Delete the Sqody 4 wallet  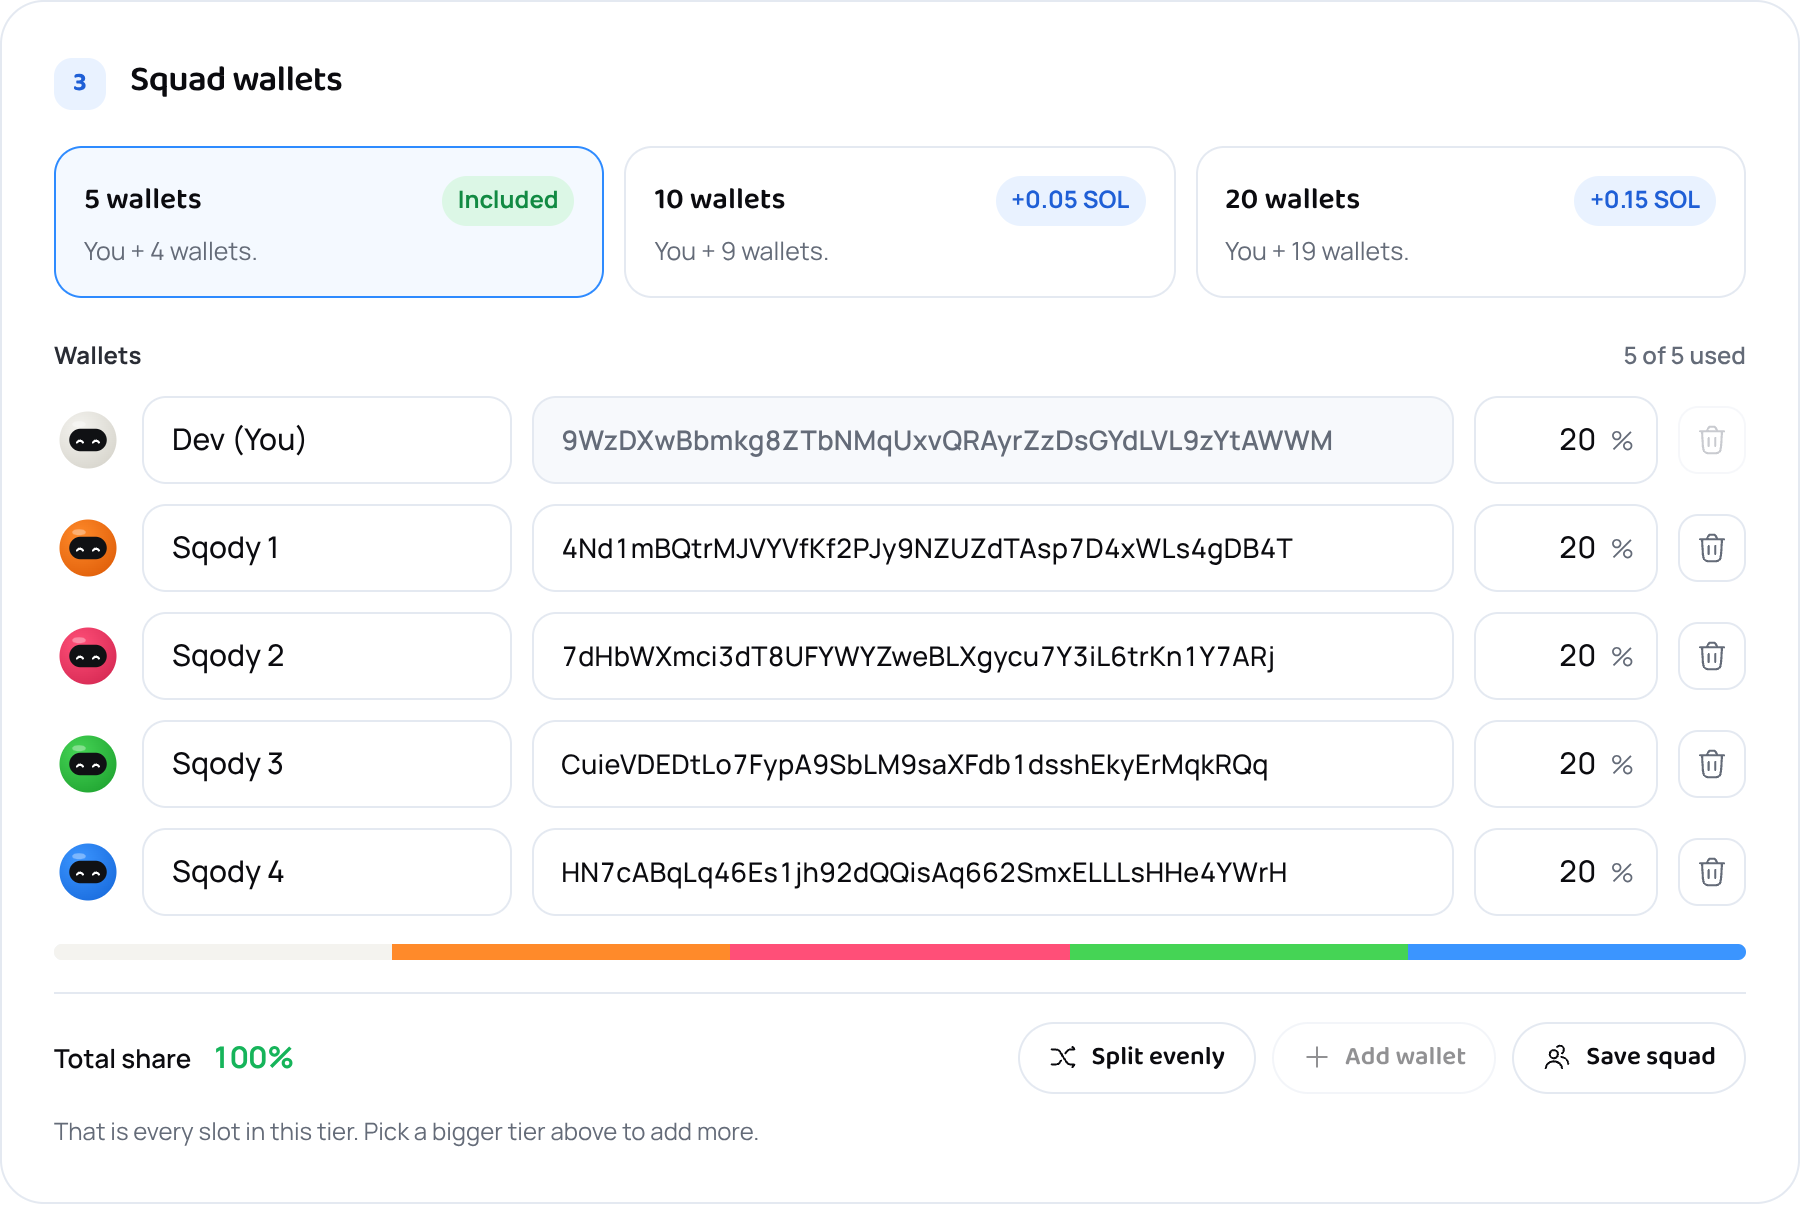(1711, 872)
